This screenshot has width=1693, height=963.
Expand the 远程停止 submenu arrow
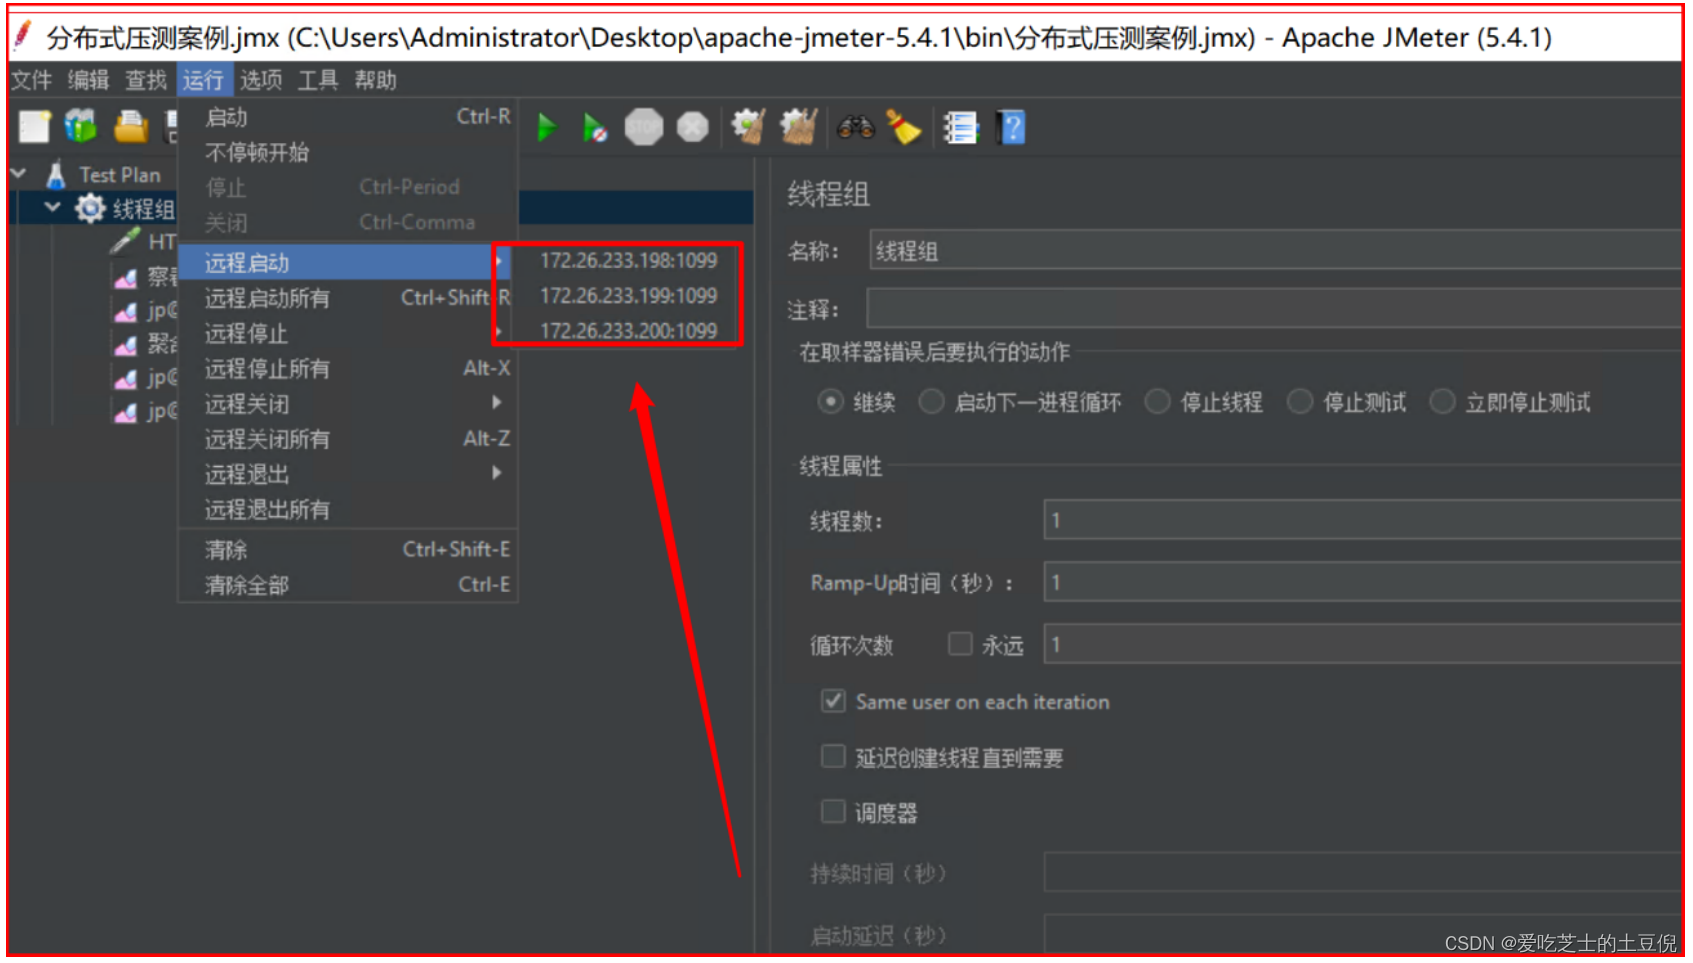[497, 332]
